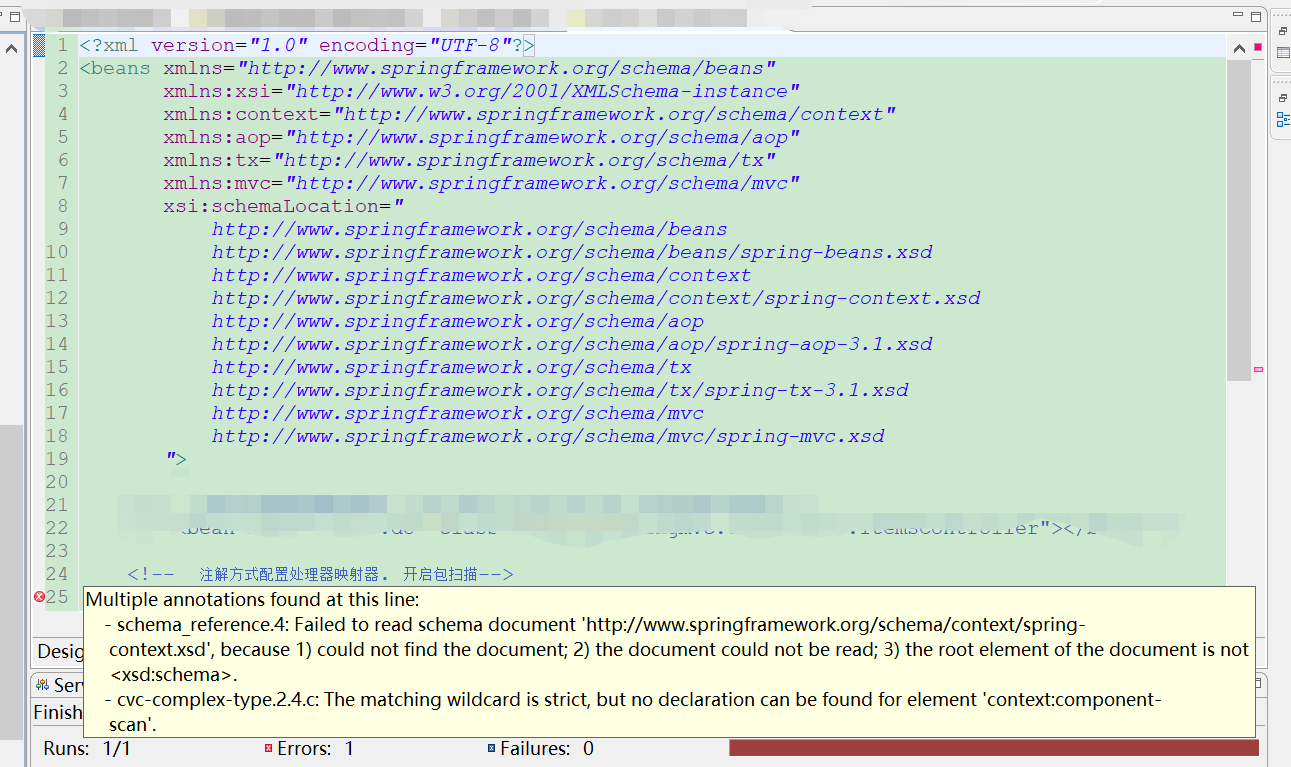
Task: Switch to the Design tab
Action: pyautogui.click(x=60, y=652)
